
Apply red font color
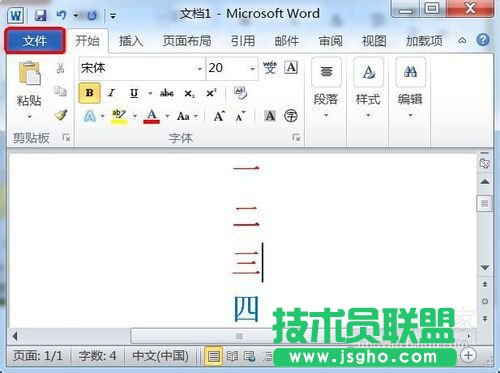(152, 116)
